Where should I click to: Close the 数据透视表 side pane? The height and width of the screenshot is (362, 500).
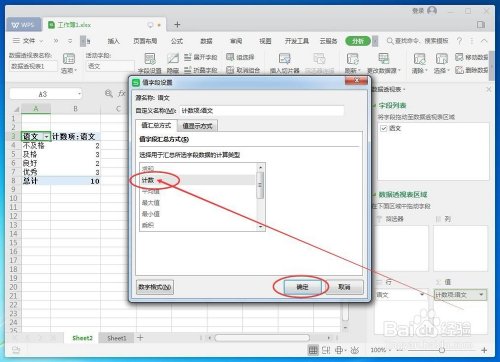[489, 89]
